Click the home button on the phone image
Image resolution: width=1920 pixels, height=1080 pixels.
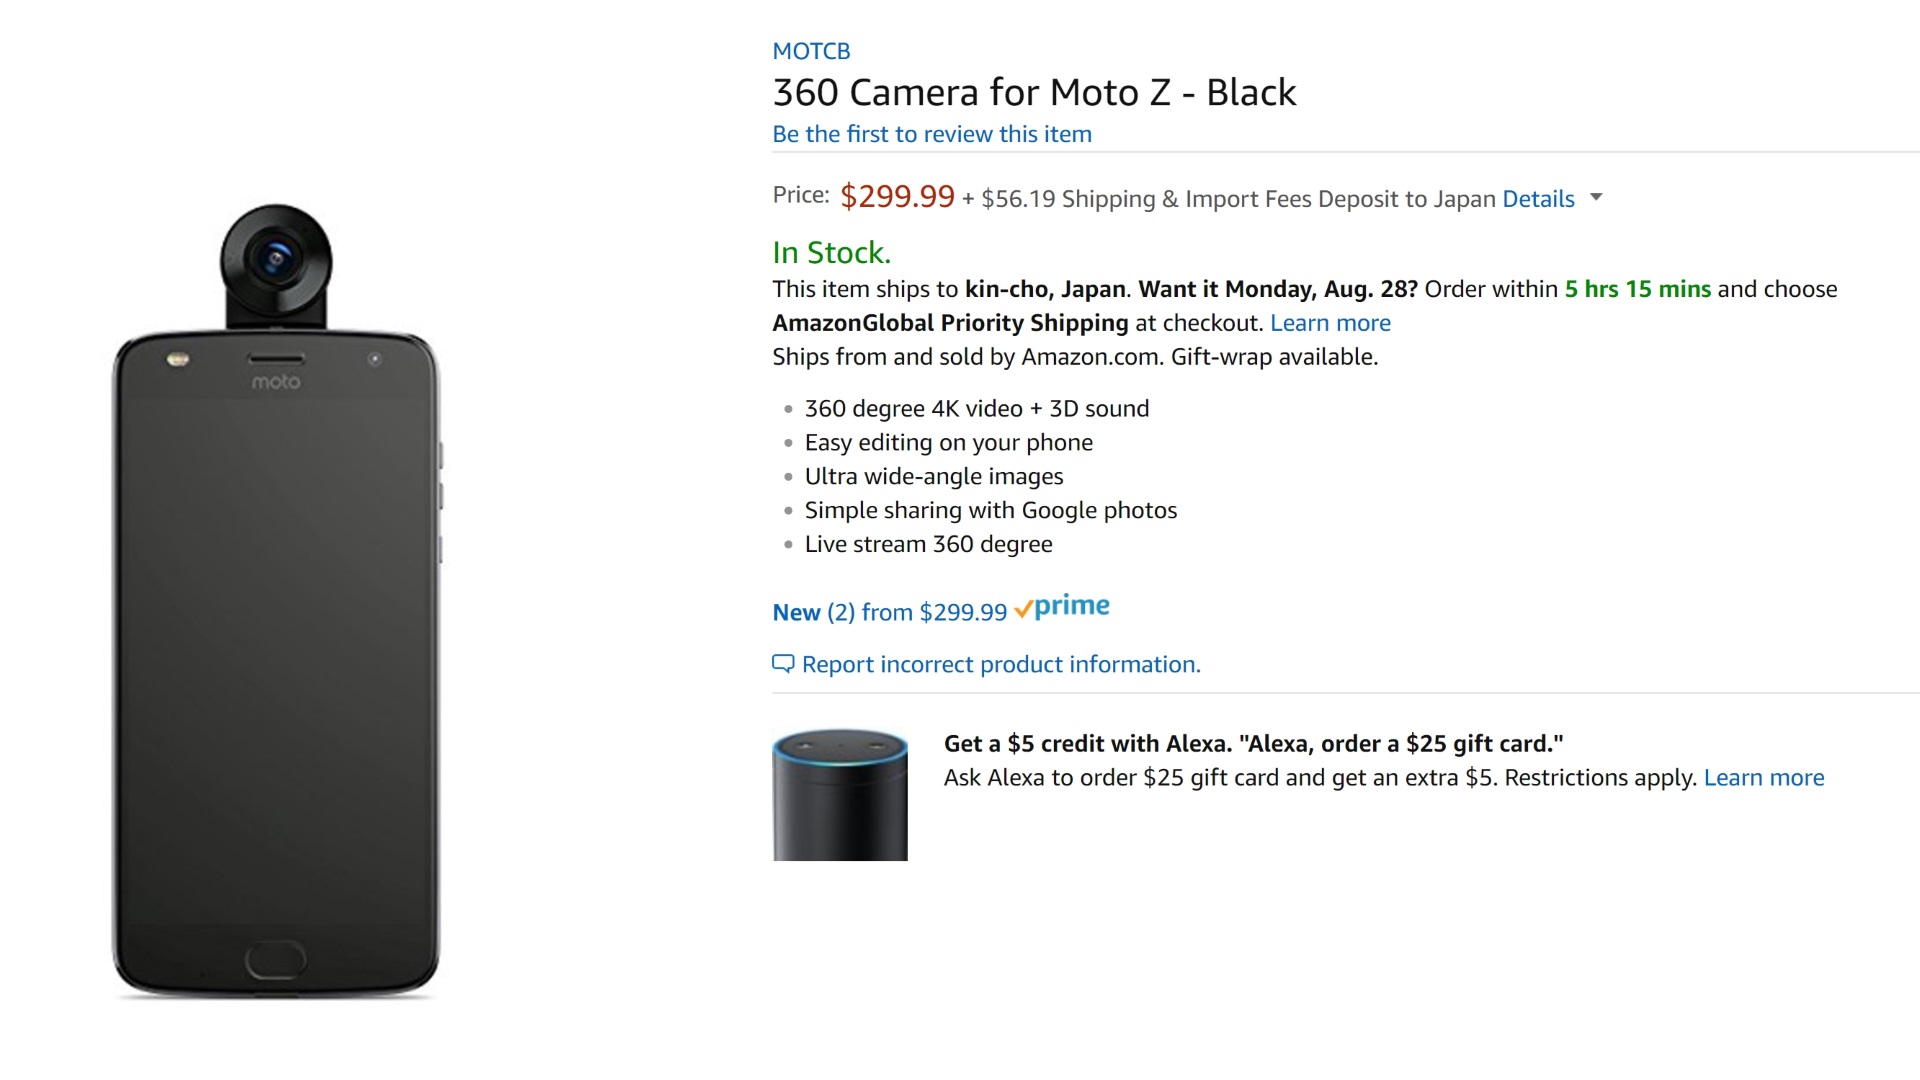point(275,958)
